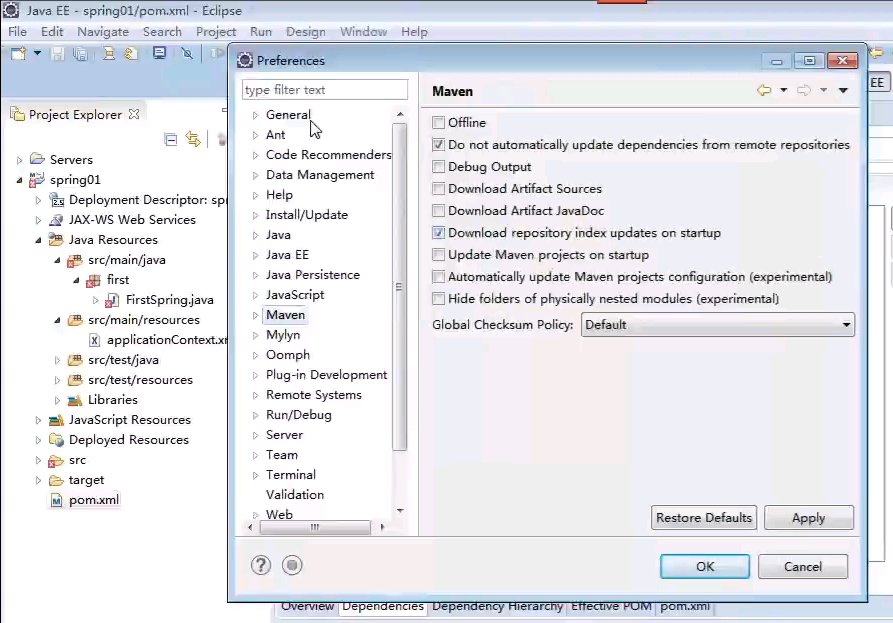Click the Save icon in Eclipse toolbar
The image size is (893, 623).
point(57,54)
